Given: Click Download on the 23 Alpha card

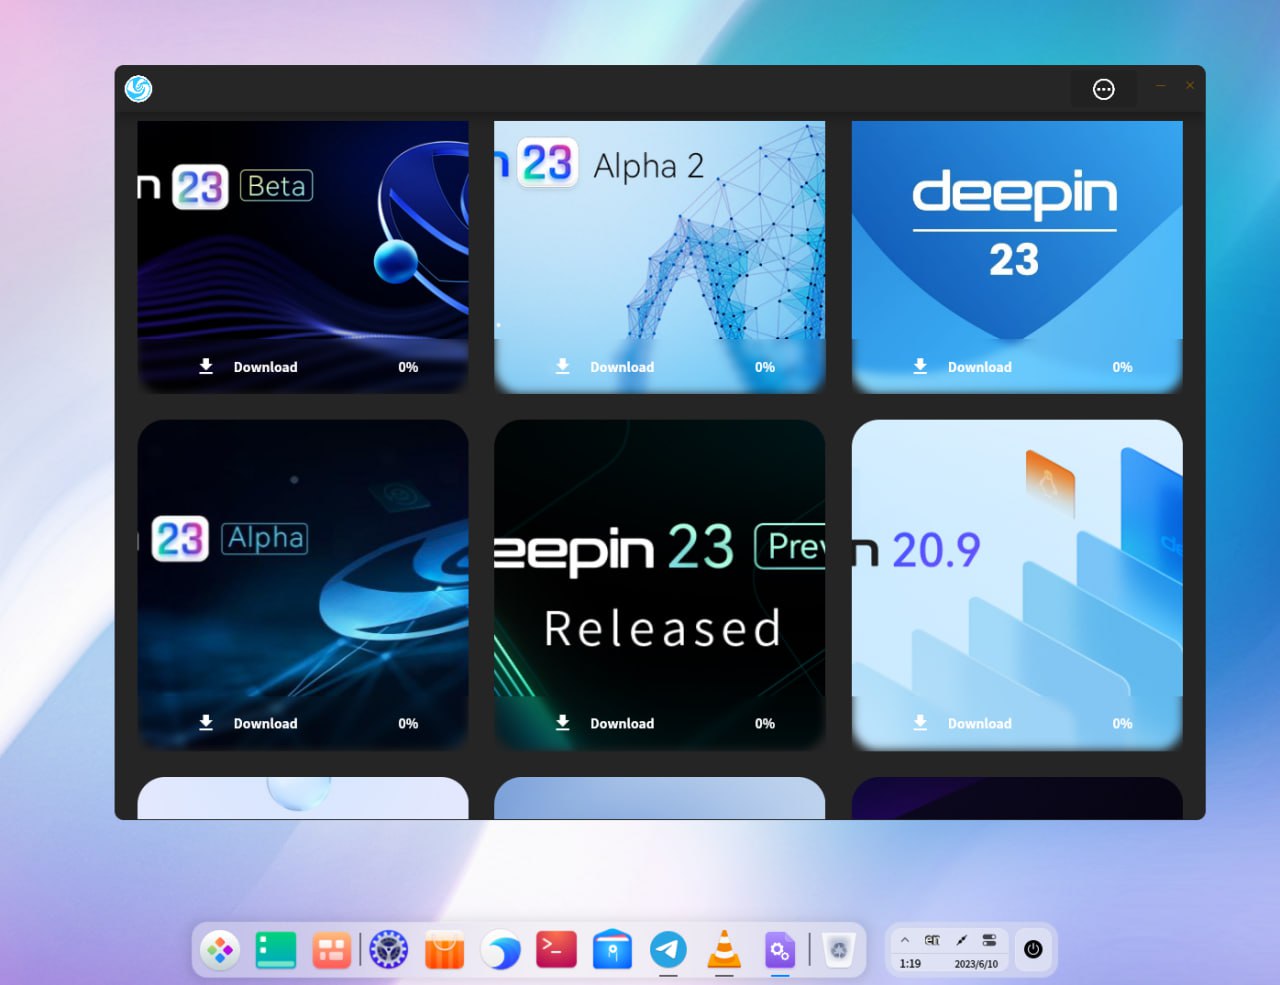Looking at the screenshot, I should [265, 723].
